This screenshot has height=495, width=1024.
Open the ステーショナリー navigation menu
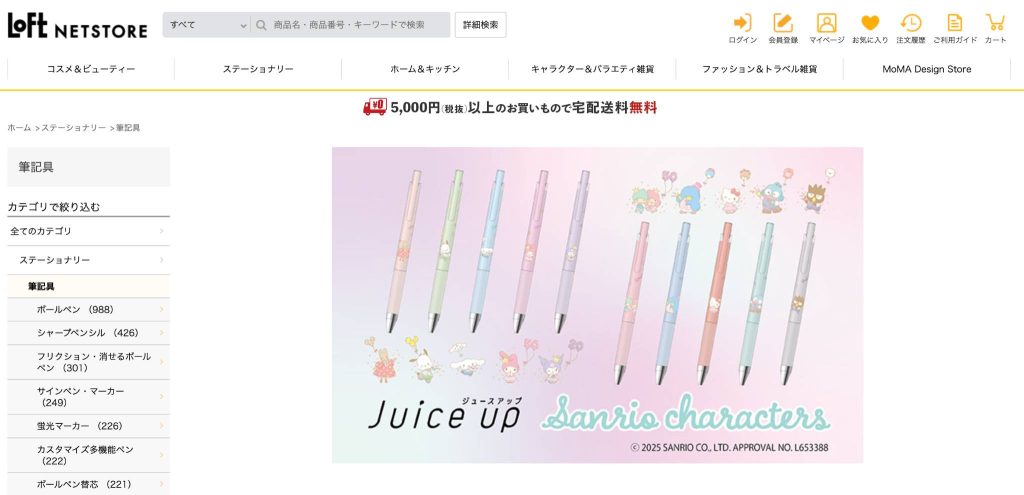[x=258, y=69]
